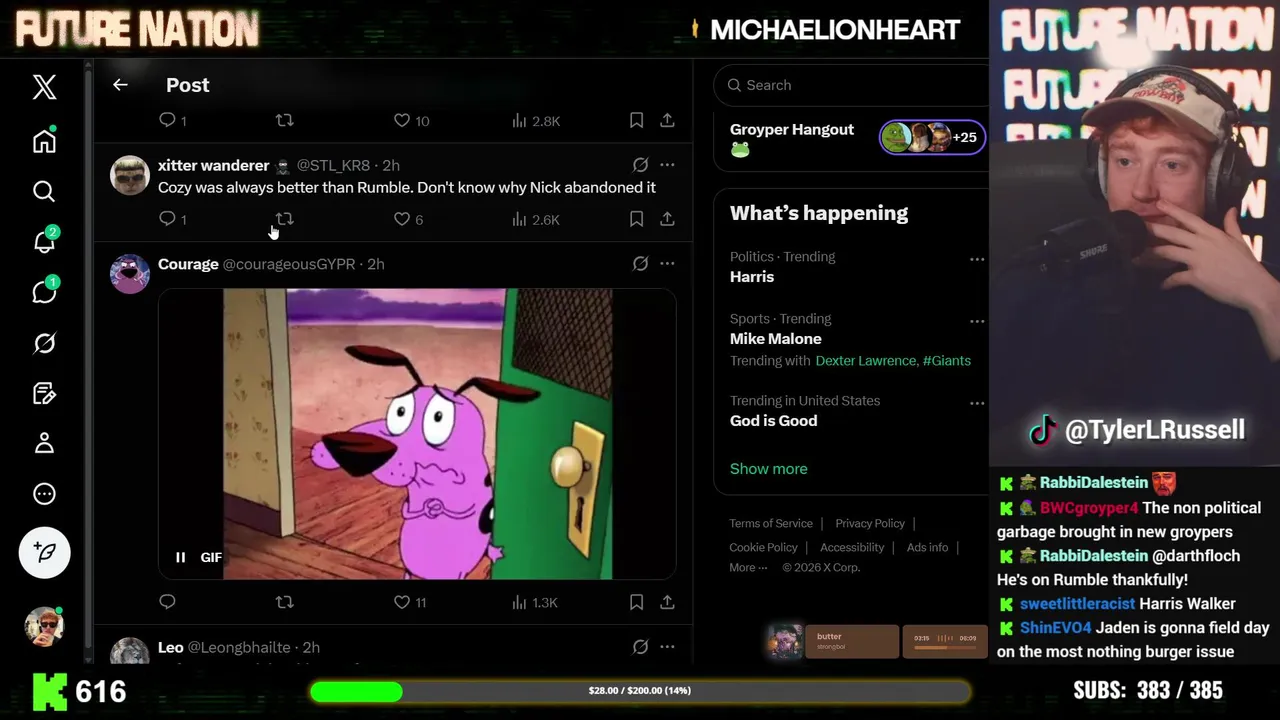Repost the top post with 10 likes
Image resolution: width=1280 pixels, height=720 pixels.
click(284, 120)
